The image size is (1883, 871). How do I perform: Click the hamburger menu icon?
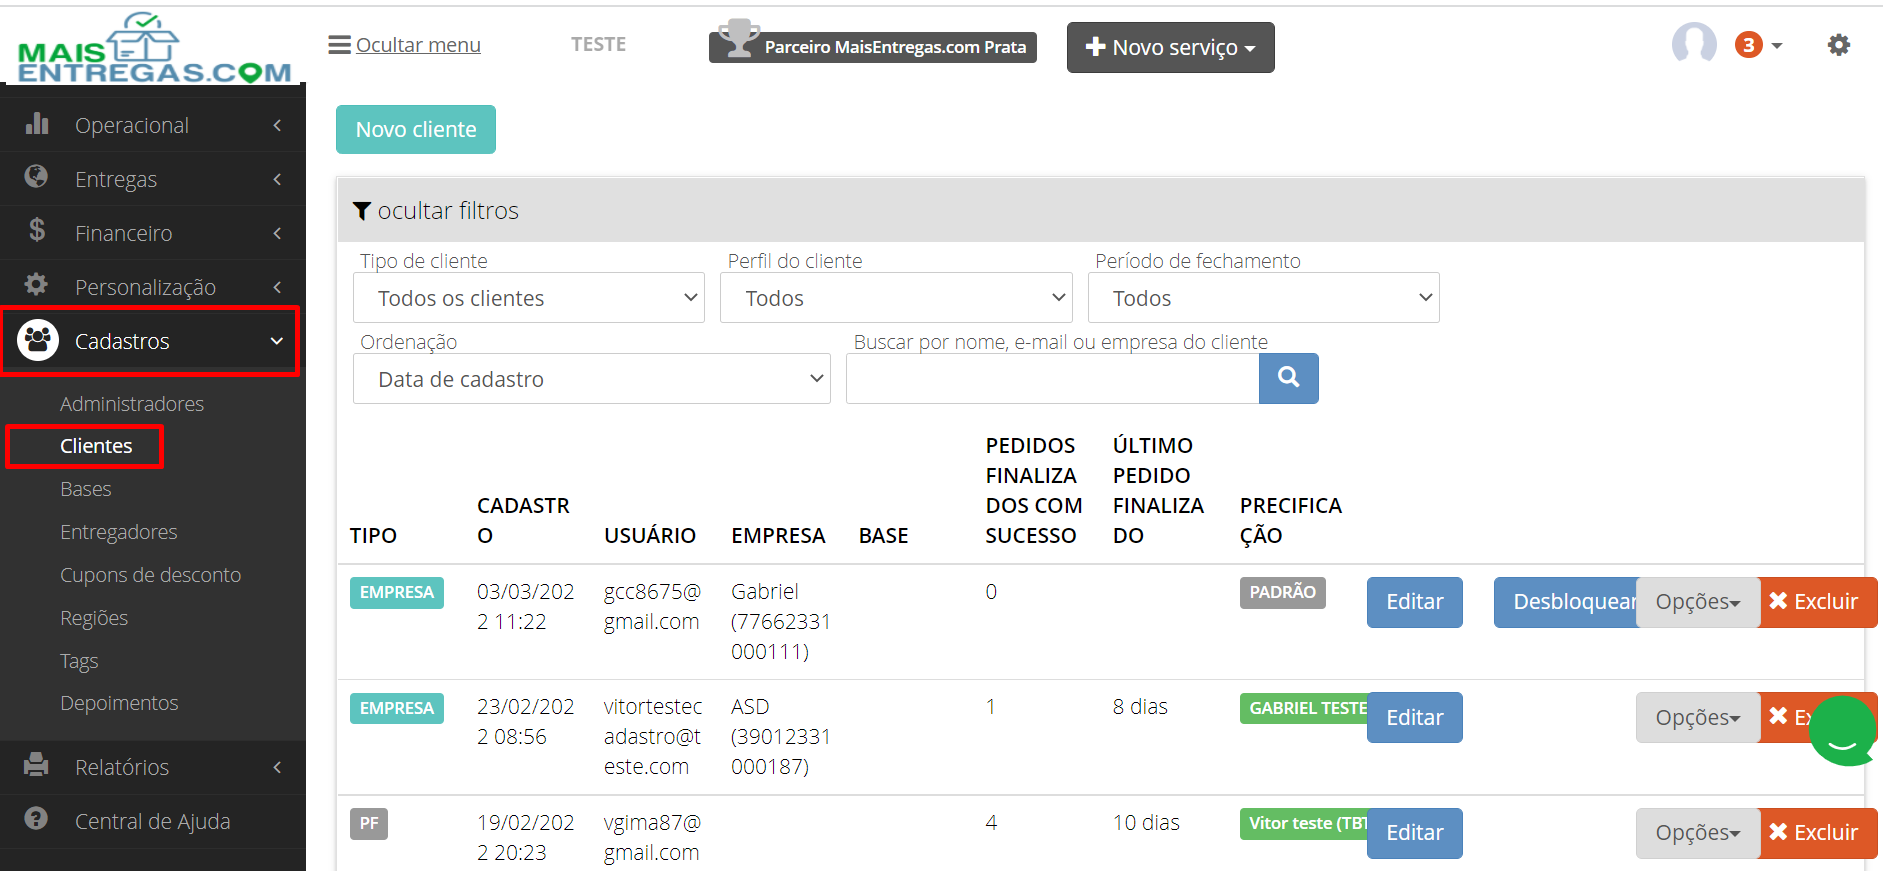(x=340, y=45)
